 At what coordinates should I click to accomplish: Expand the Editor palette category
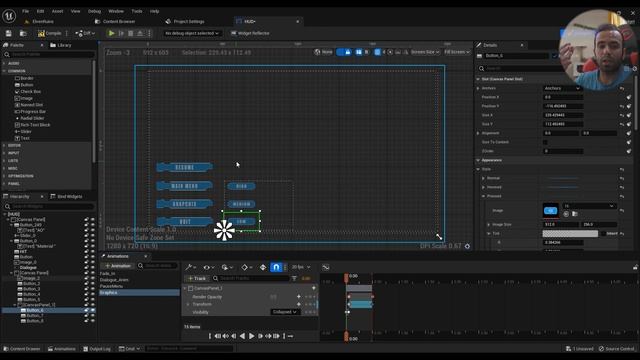[4, 145]
